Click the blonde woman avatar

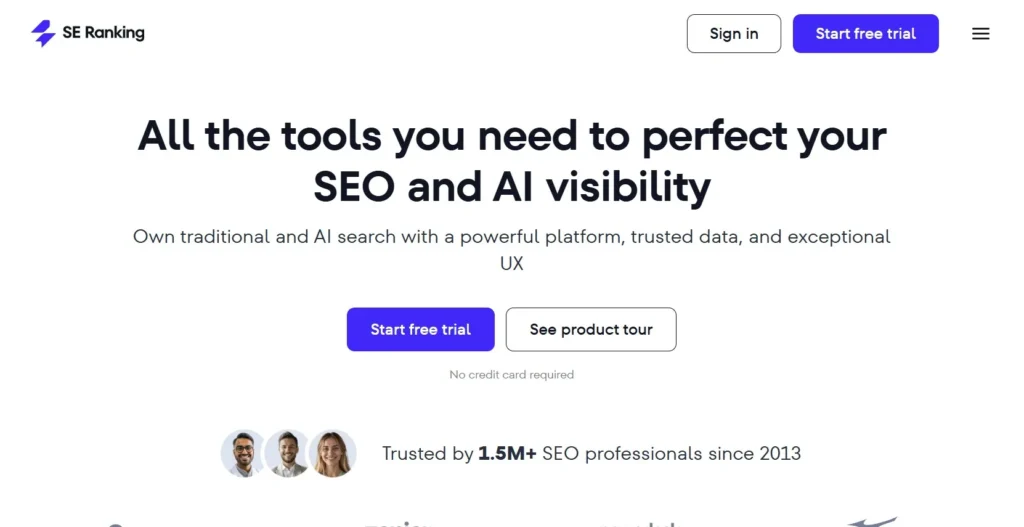tap(333, 453)
